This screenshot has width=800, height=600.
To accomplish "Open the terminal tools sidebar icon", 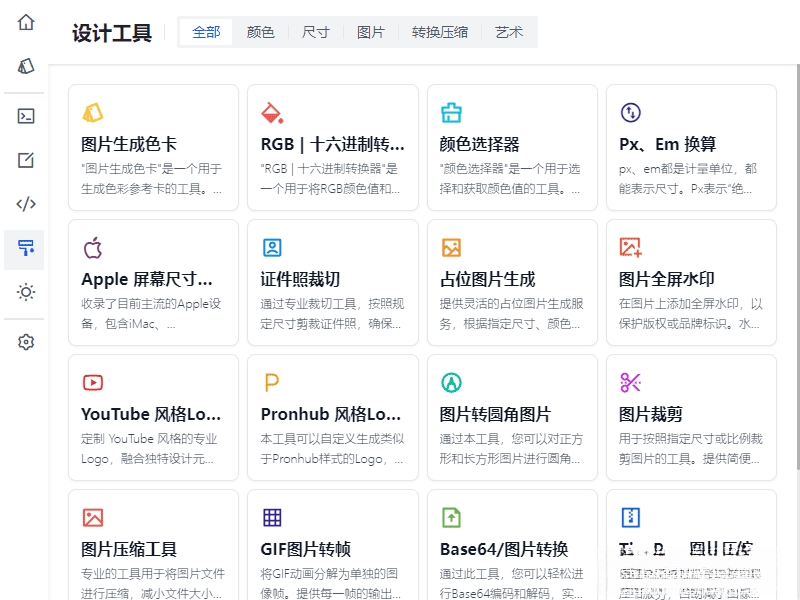I will click(26, 116).
